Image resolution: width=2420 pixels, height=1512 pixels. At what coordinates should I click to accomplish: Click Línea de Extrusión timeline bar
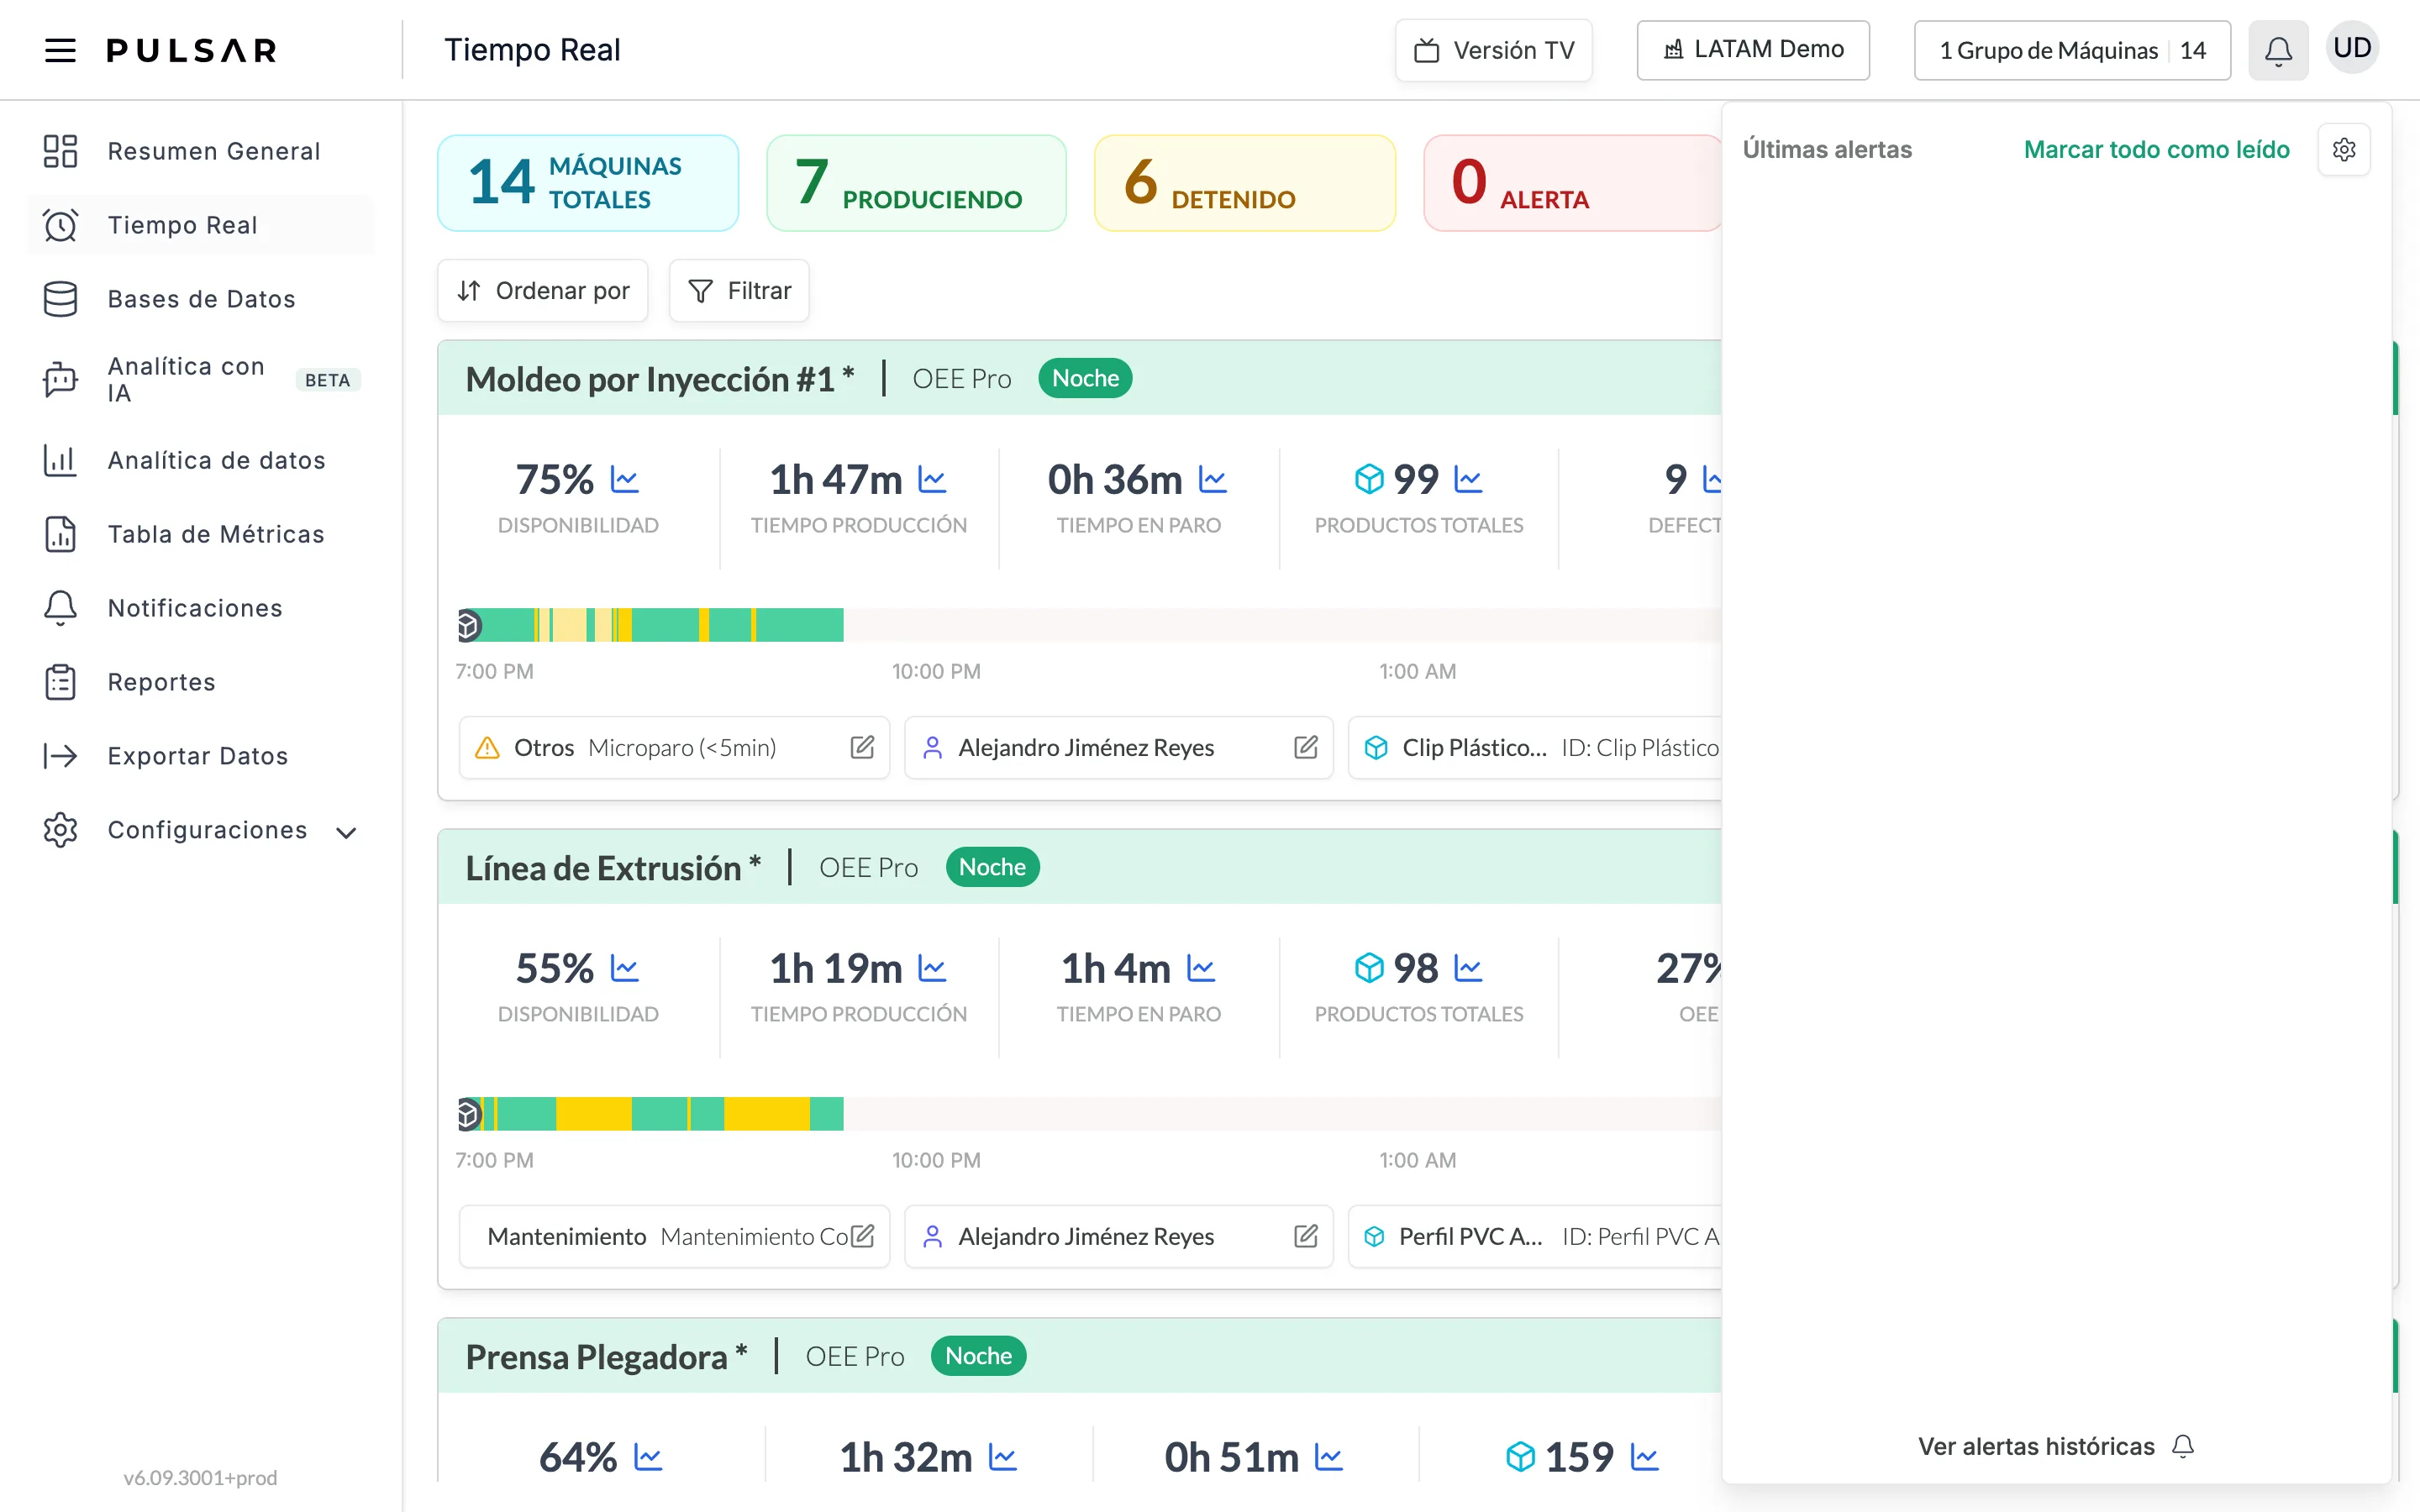point(1090,1114)
